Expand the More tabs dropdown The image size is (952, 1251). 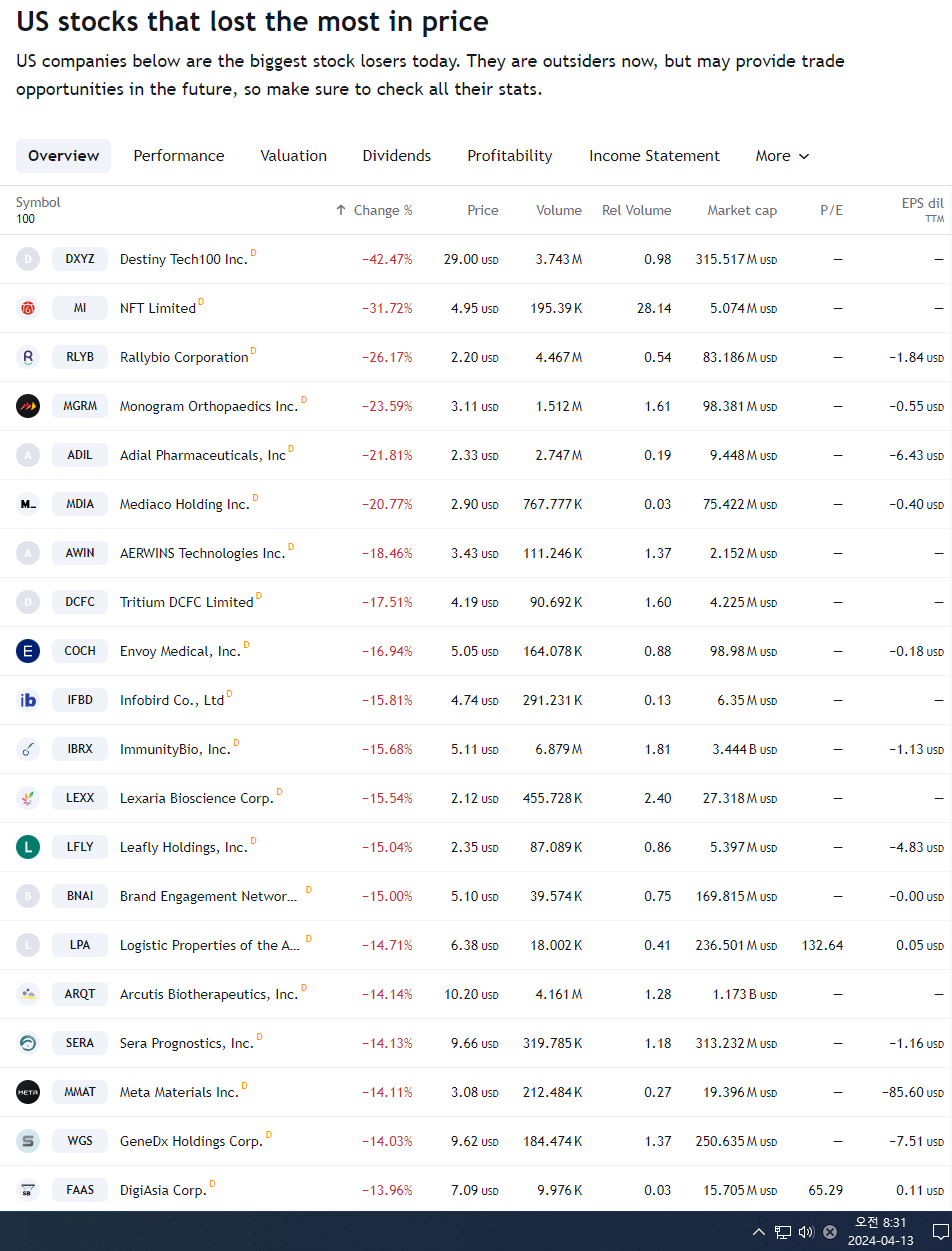tap(782, 156)
